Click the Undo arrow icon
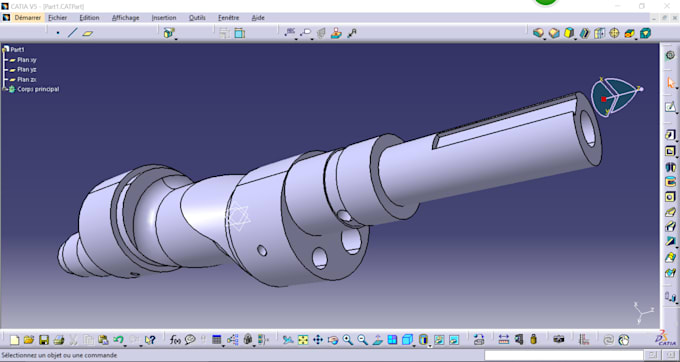680x362 pixels. tap(118, 340)
